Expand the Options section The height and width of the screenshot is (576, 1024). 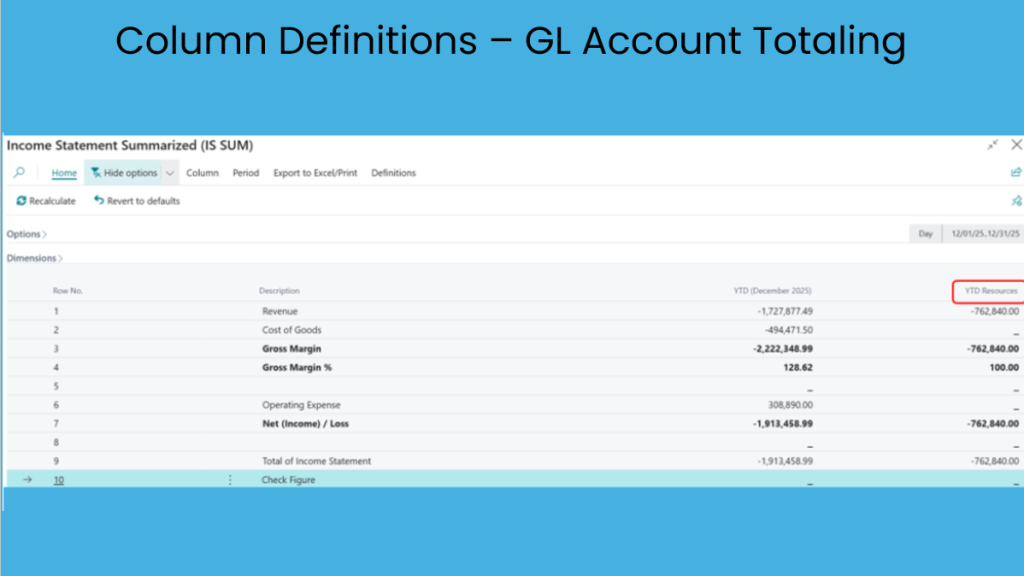pyautogui.click(x=26, y=234)
